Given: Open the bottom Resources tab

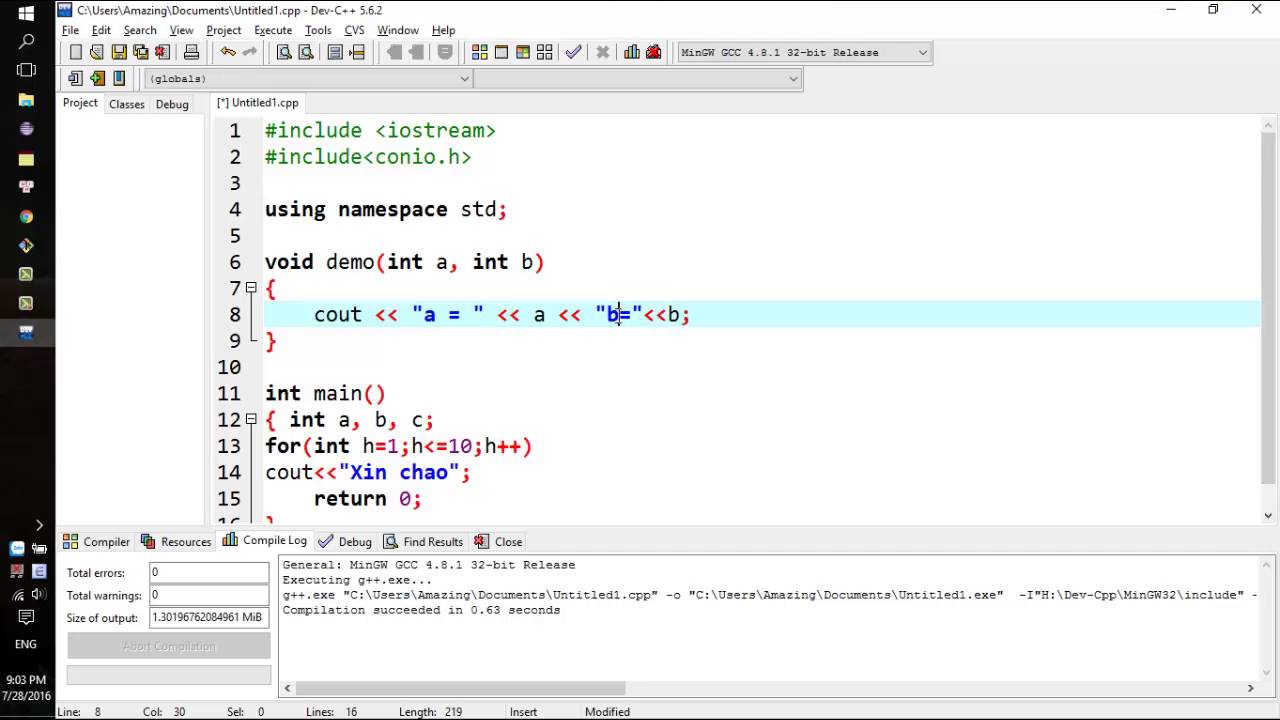Looking at the screenshot, I should [176, 542].
